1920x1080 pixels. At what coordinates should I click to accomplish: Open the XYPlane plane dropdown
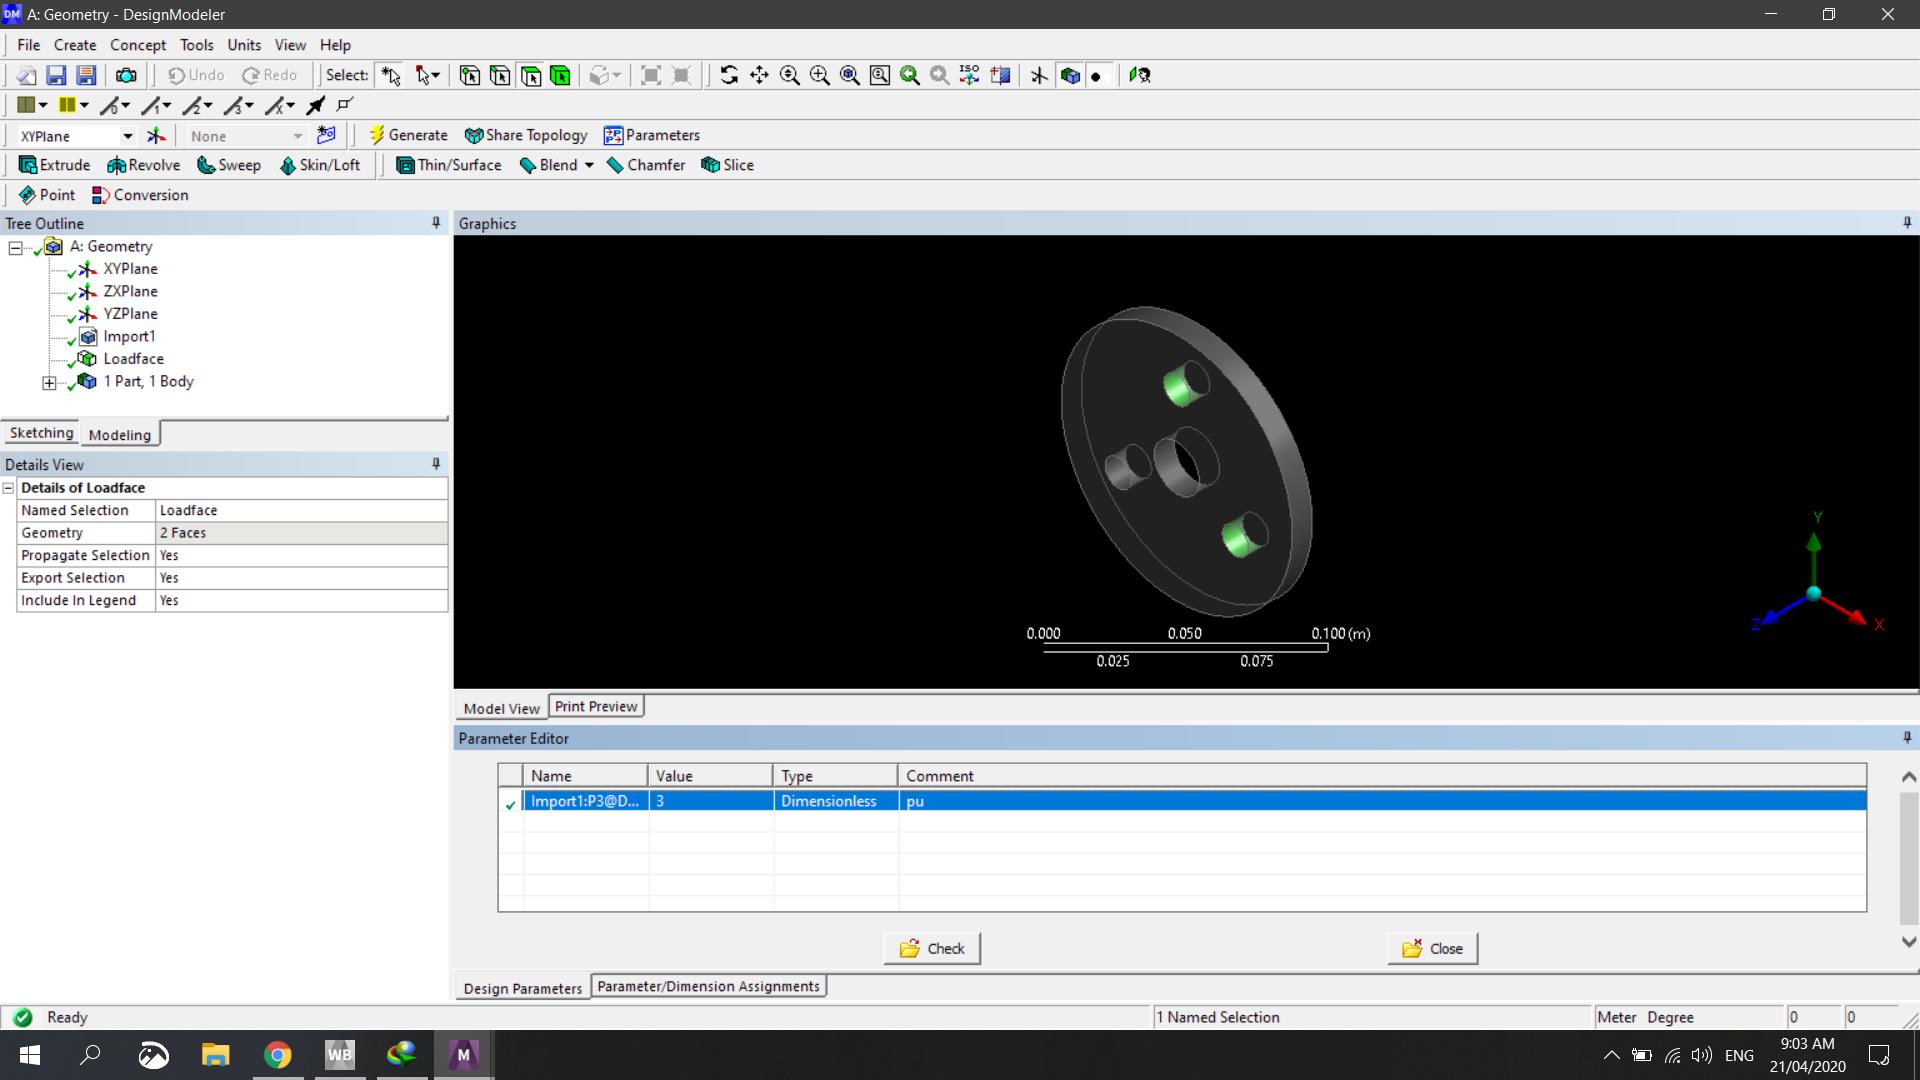(x=127, y=136)
